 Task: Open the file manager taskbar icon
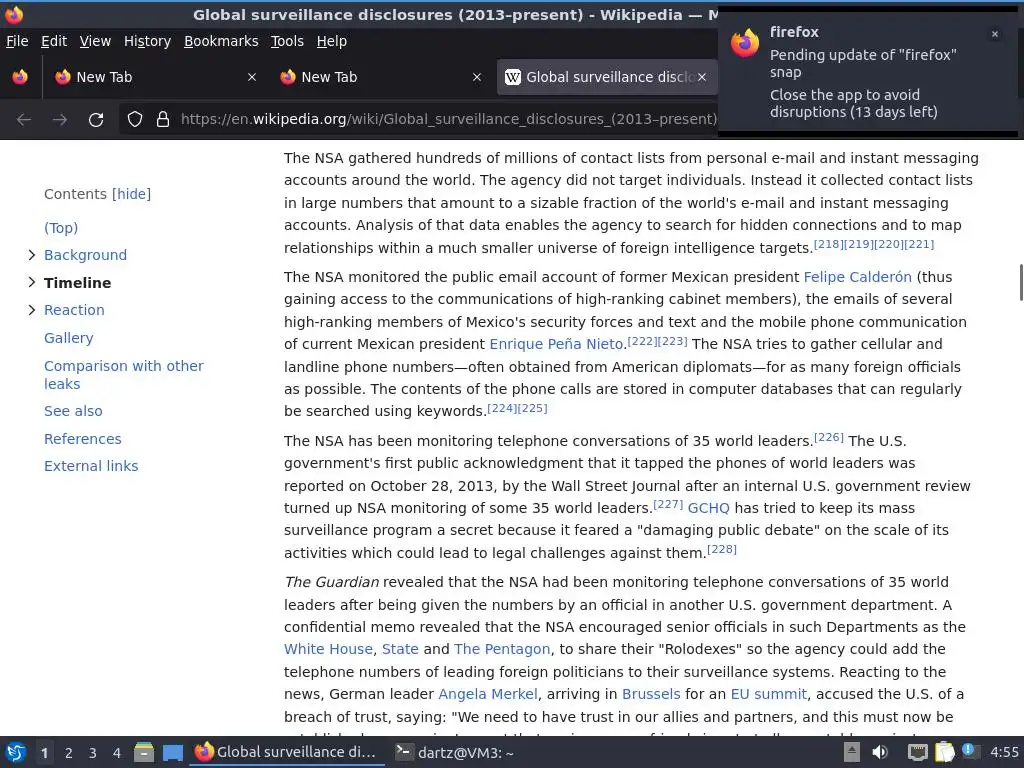tap(144, 753)
